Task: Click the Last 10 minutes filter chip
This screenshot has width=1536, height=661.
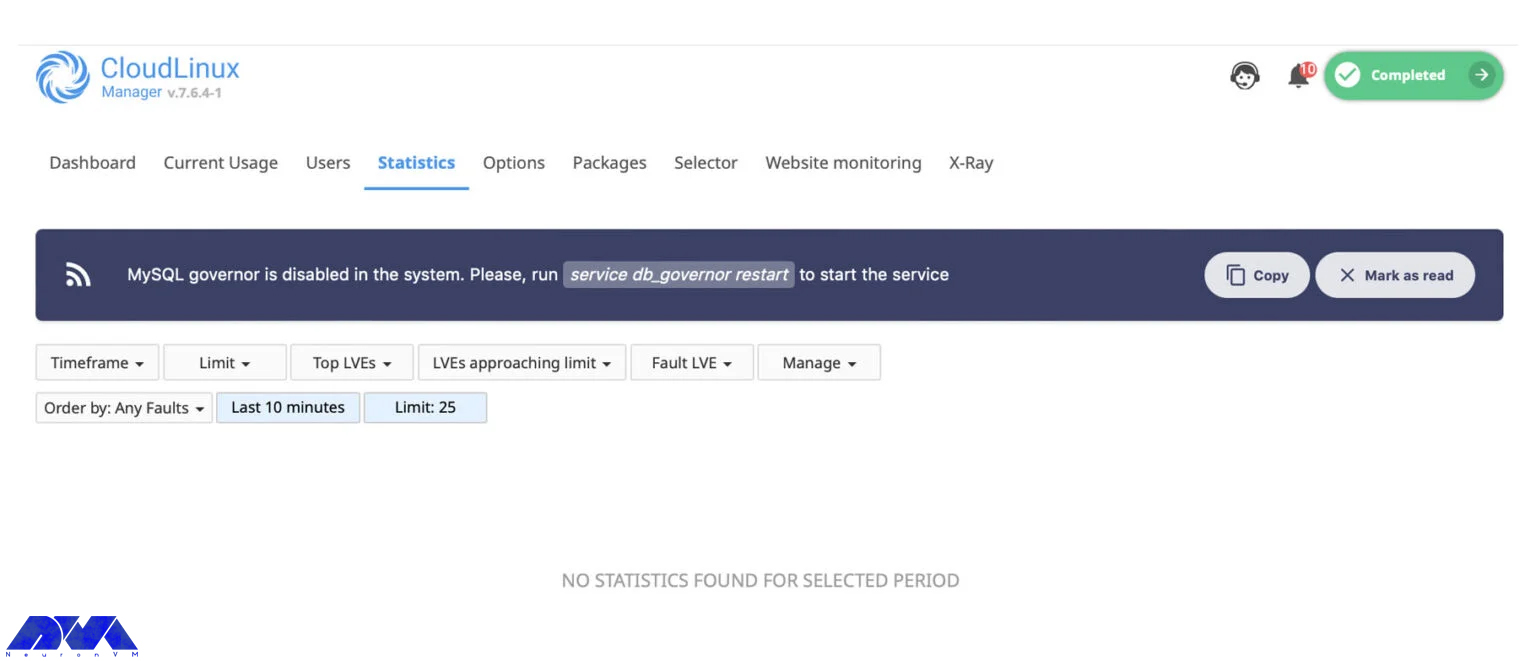Action: point(288,407)
